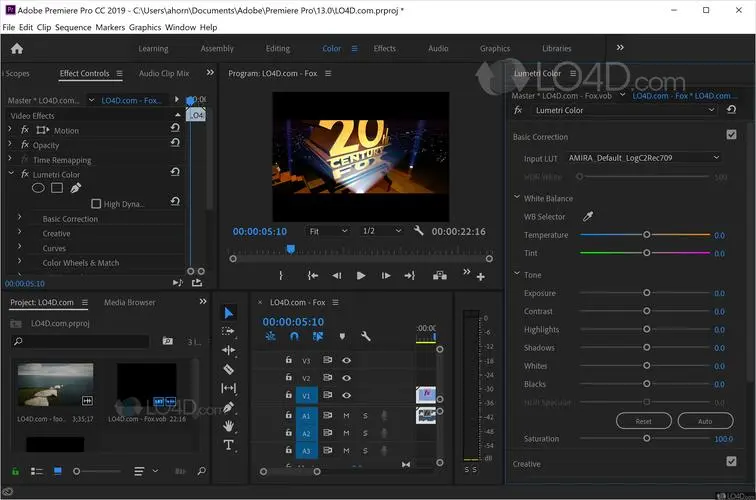
Task: Expand the Curves section in Effect Controls
Action: click(x=19, y=248)
